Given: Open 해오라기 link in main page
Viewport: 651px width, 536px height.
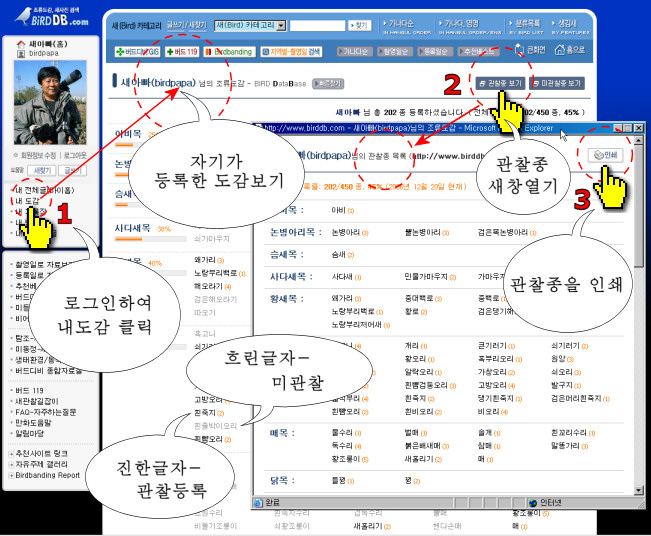Looking at the screenshot, I should [208, 286].
